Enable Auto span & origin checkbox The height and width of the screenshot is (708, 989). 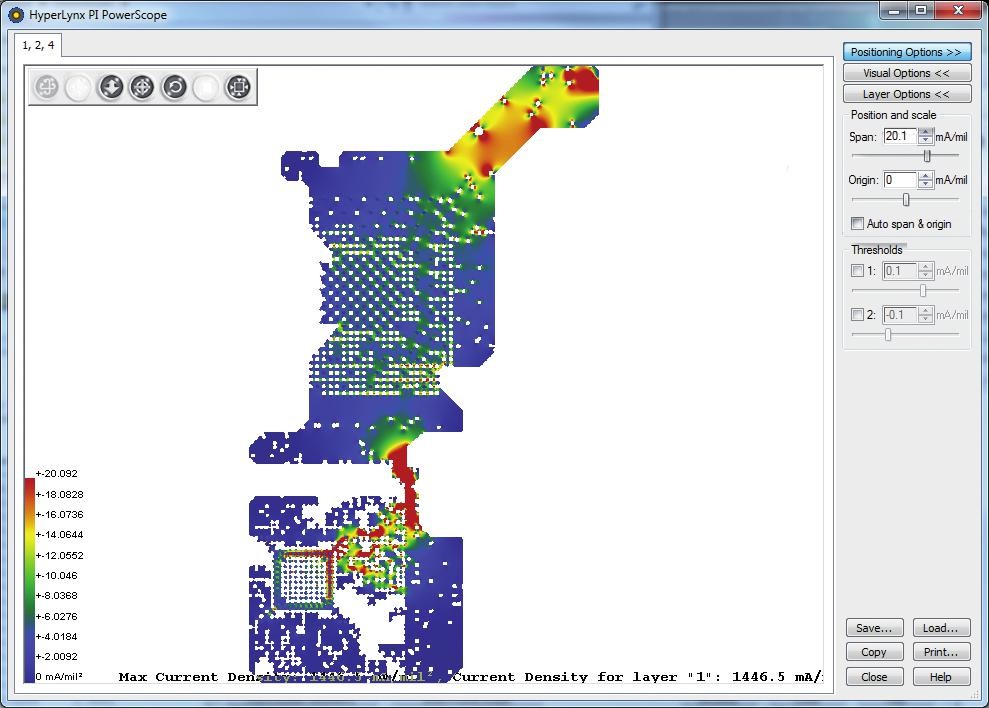pyautogui.click(x=857, y=224)
